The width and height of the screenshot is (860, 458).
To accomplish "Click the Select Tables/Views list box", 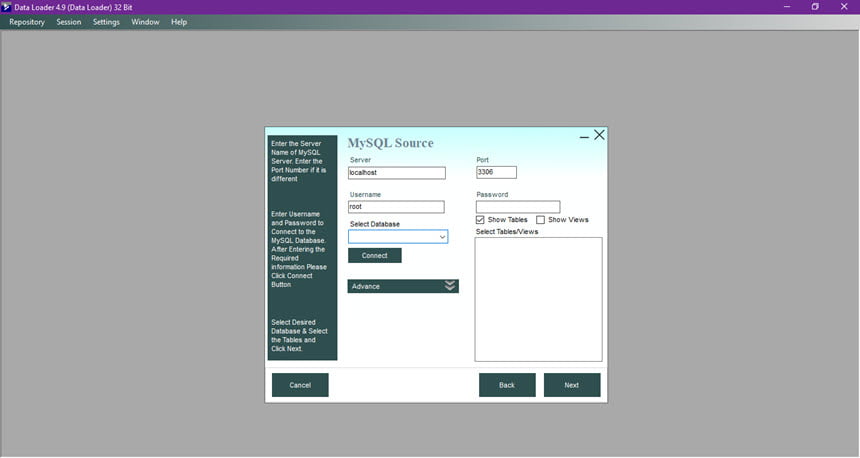I will pyautogui.click(x=539, y=299).
